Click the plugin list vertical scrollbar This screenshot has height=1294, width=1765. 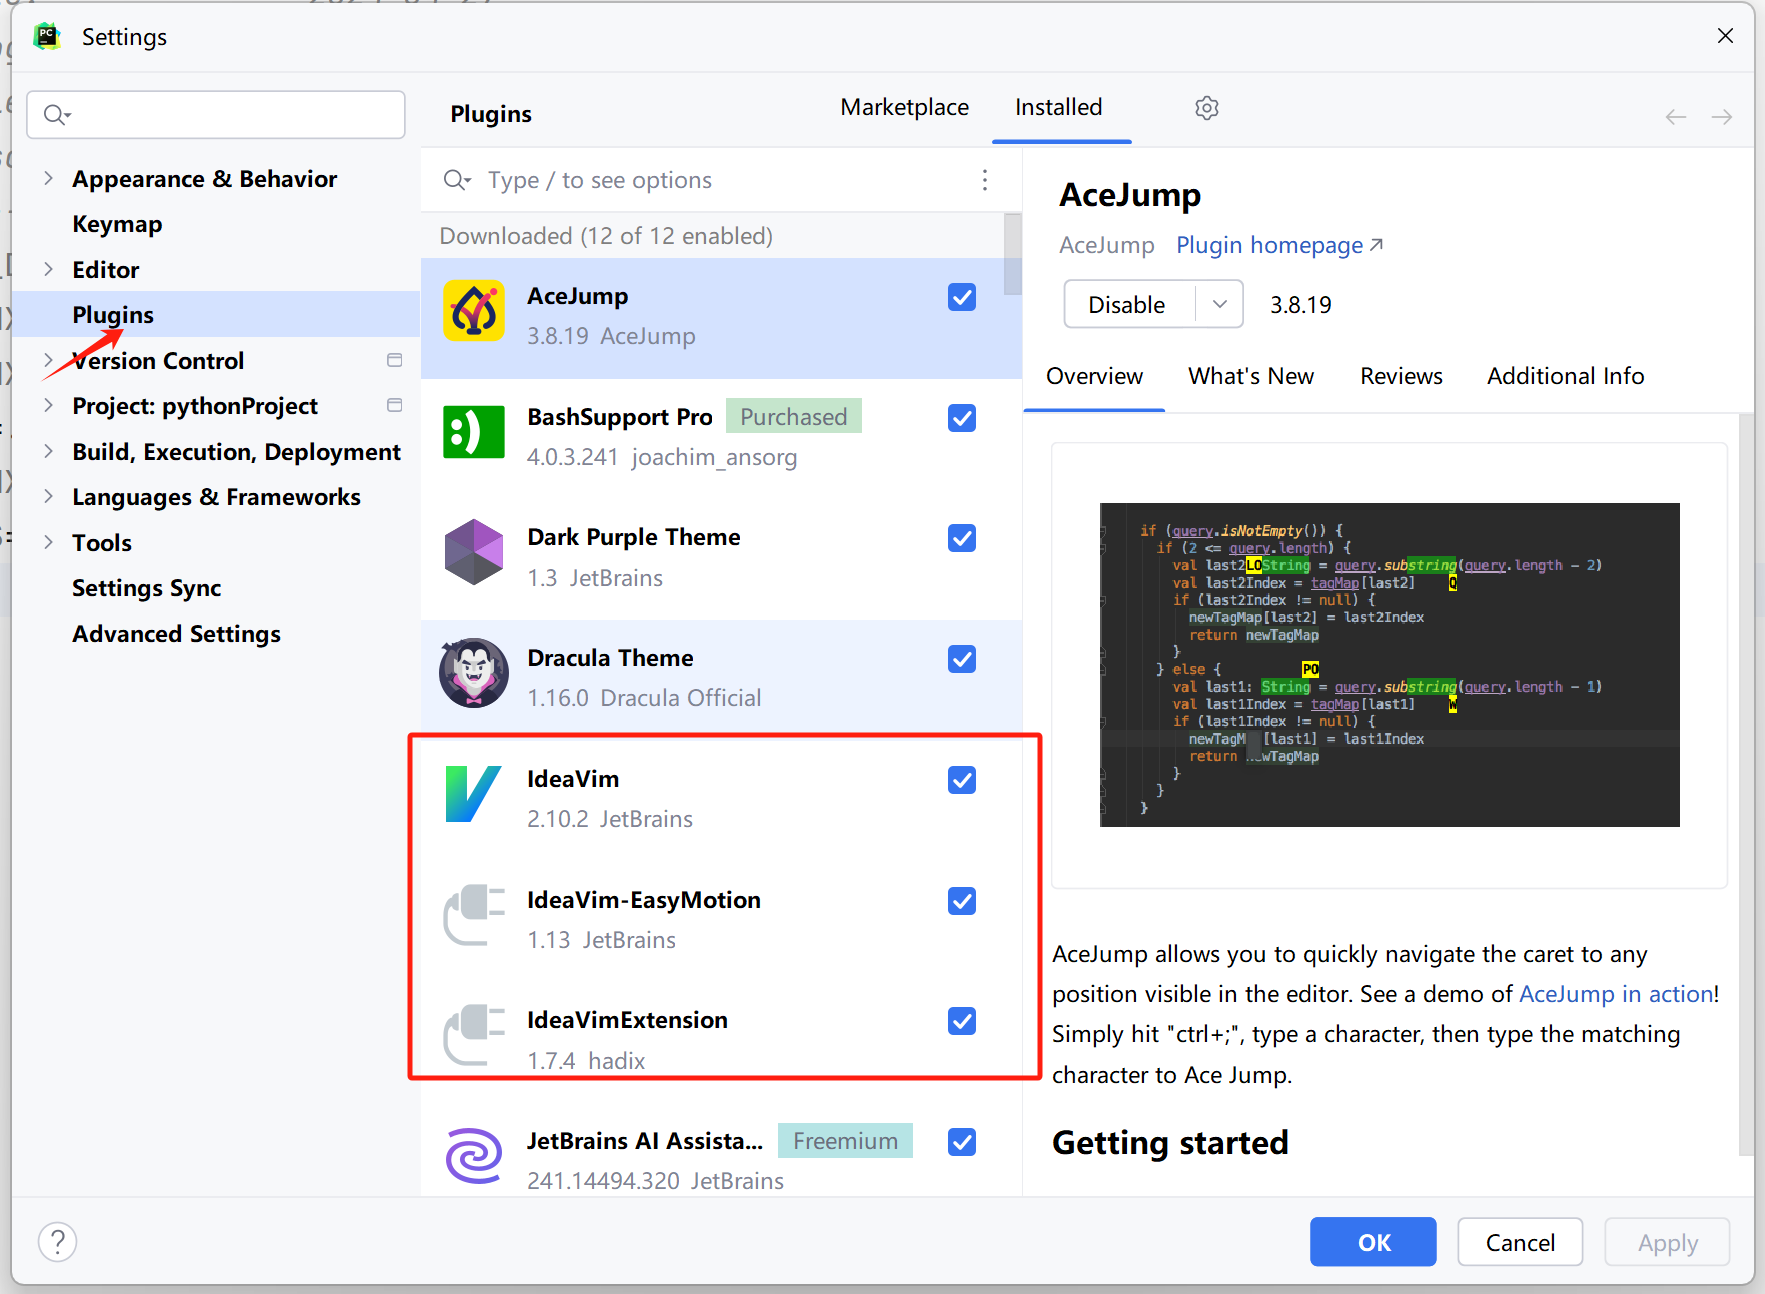tap(1013, 254)
